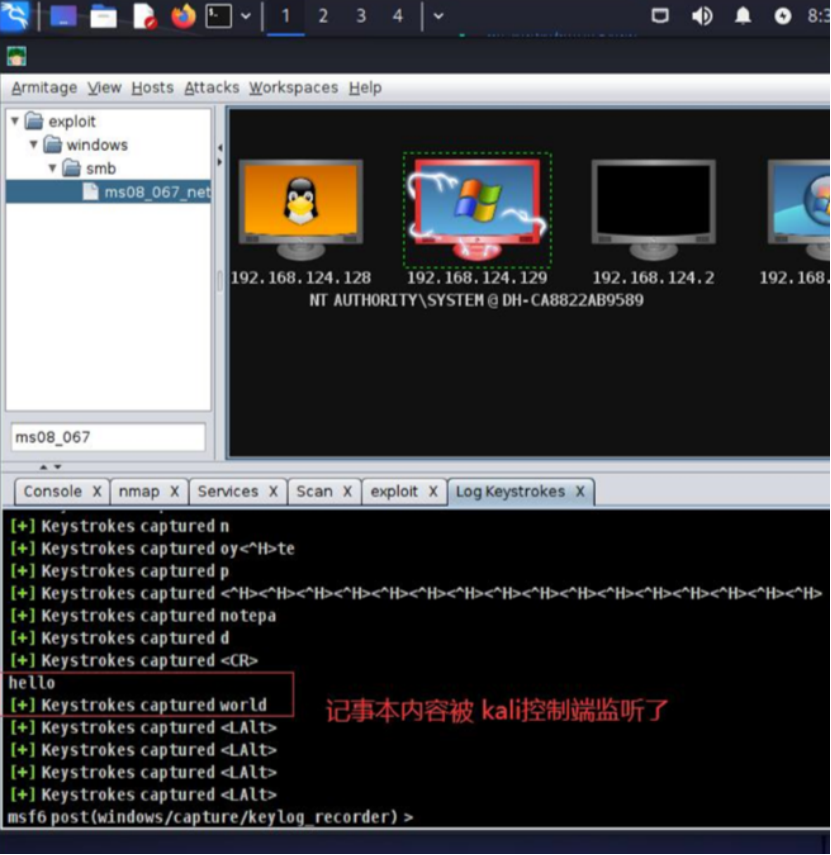Close the nmap tab
The width and height of the screenshot is (831, 855).
pyautogui.click(x=174, y=491)
